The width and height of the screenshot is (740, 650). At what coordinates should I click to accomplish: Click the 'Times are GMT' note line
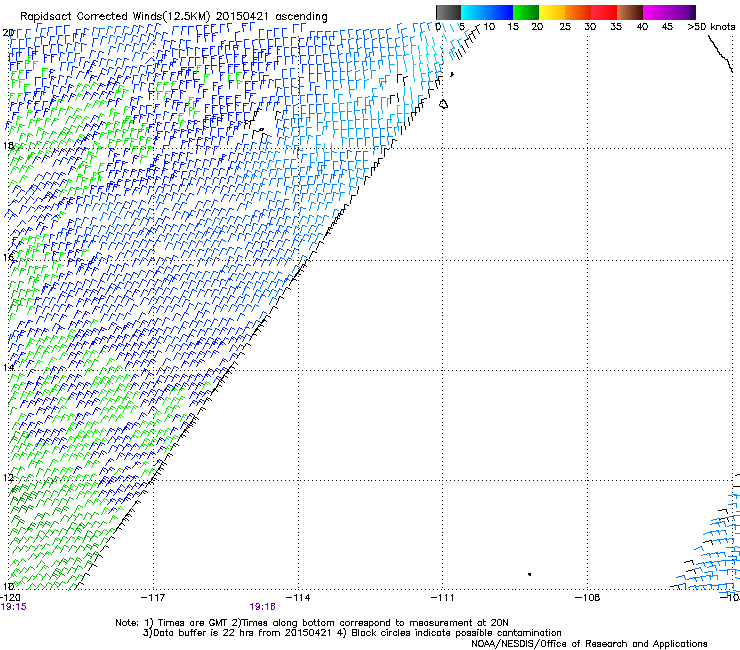coord(311,623)
